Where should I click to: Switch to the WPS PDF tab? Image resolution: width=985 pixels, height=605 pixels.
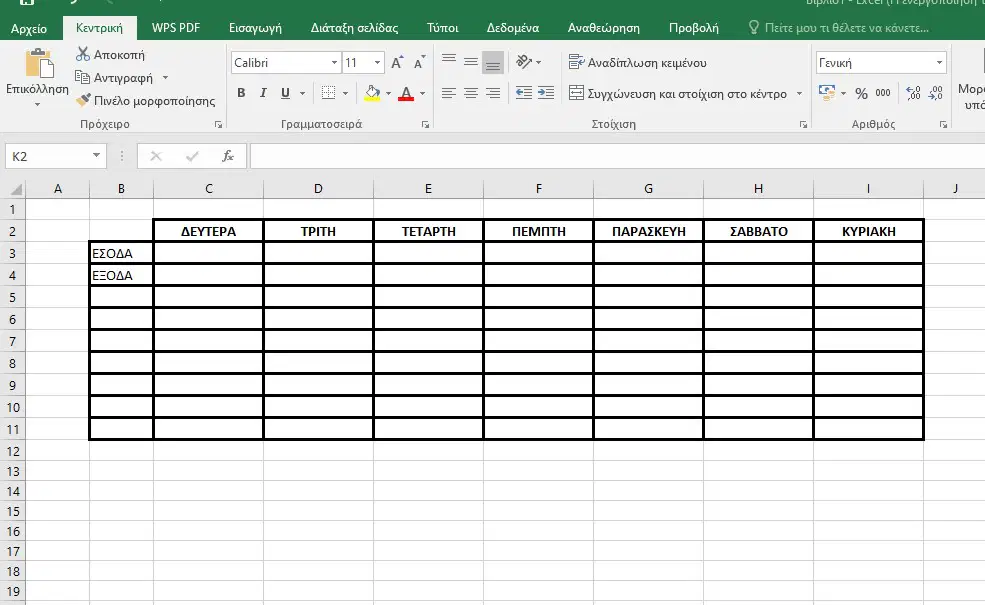[176, 28]
